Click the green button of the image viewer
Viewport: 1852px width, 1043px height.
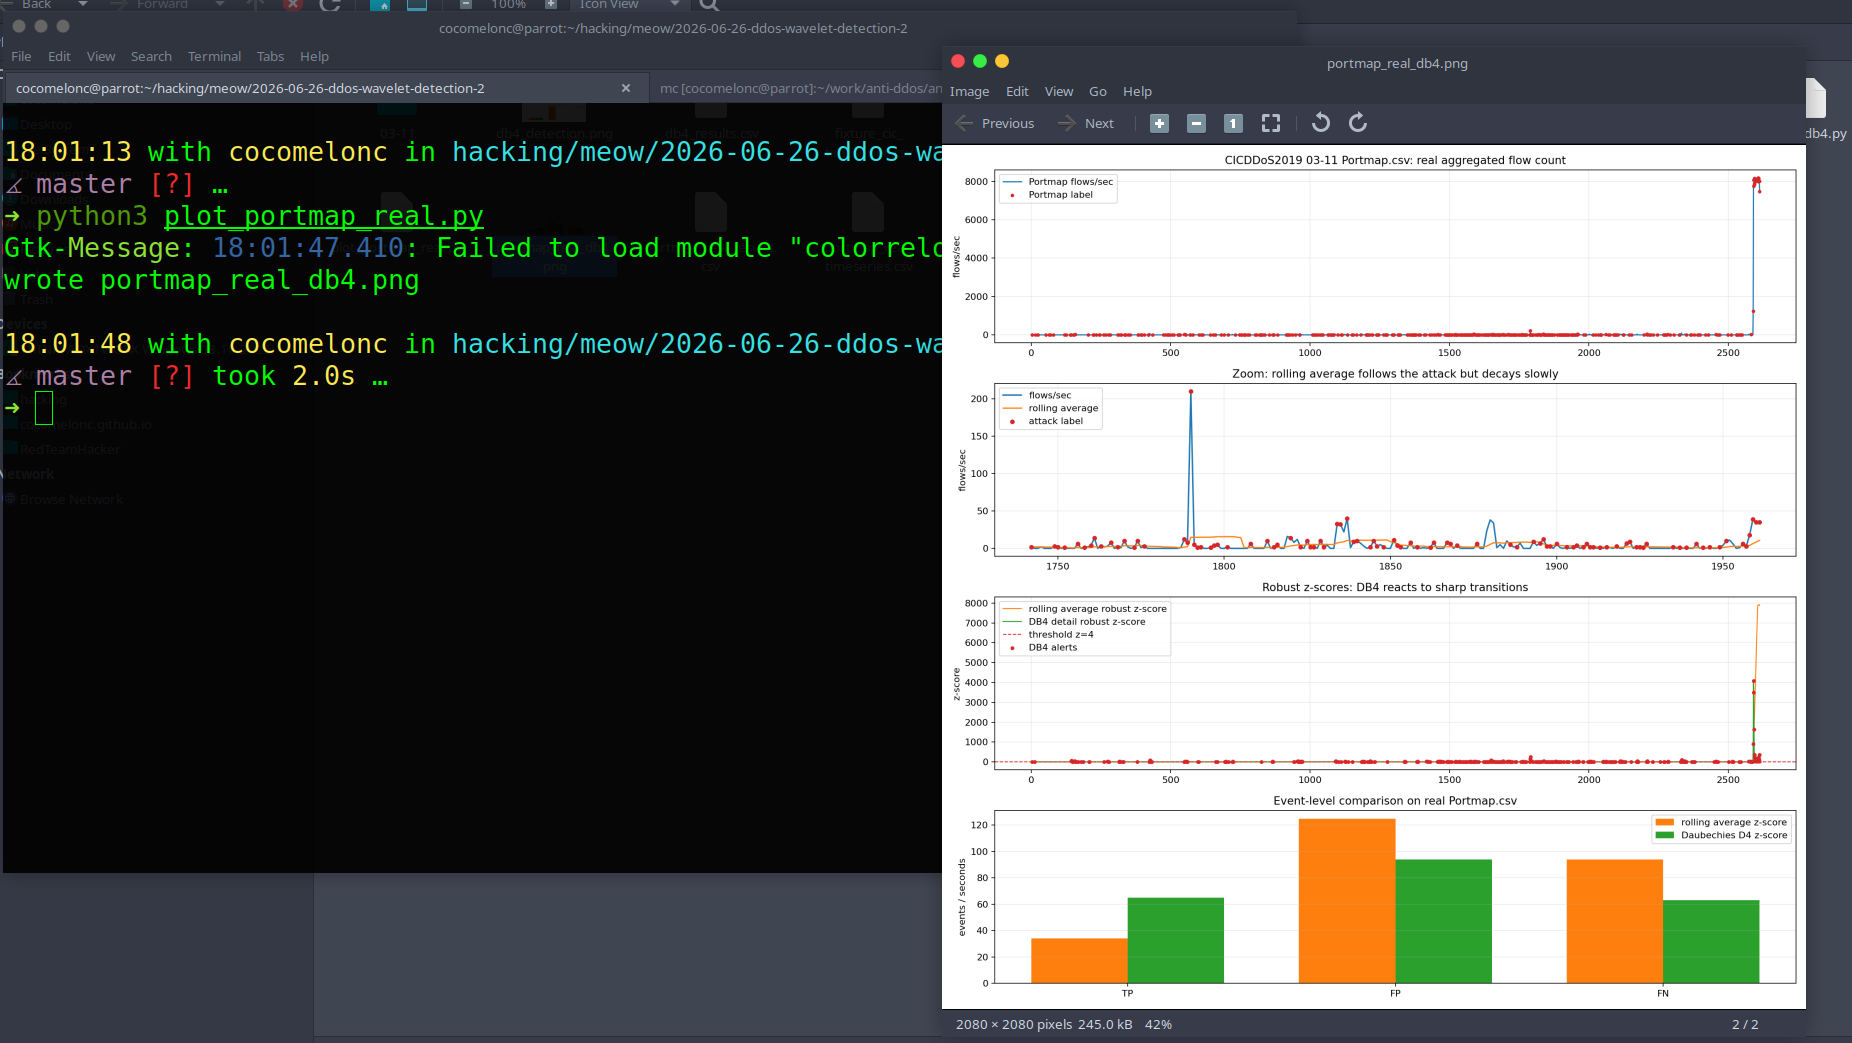[x=980, y=61]
